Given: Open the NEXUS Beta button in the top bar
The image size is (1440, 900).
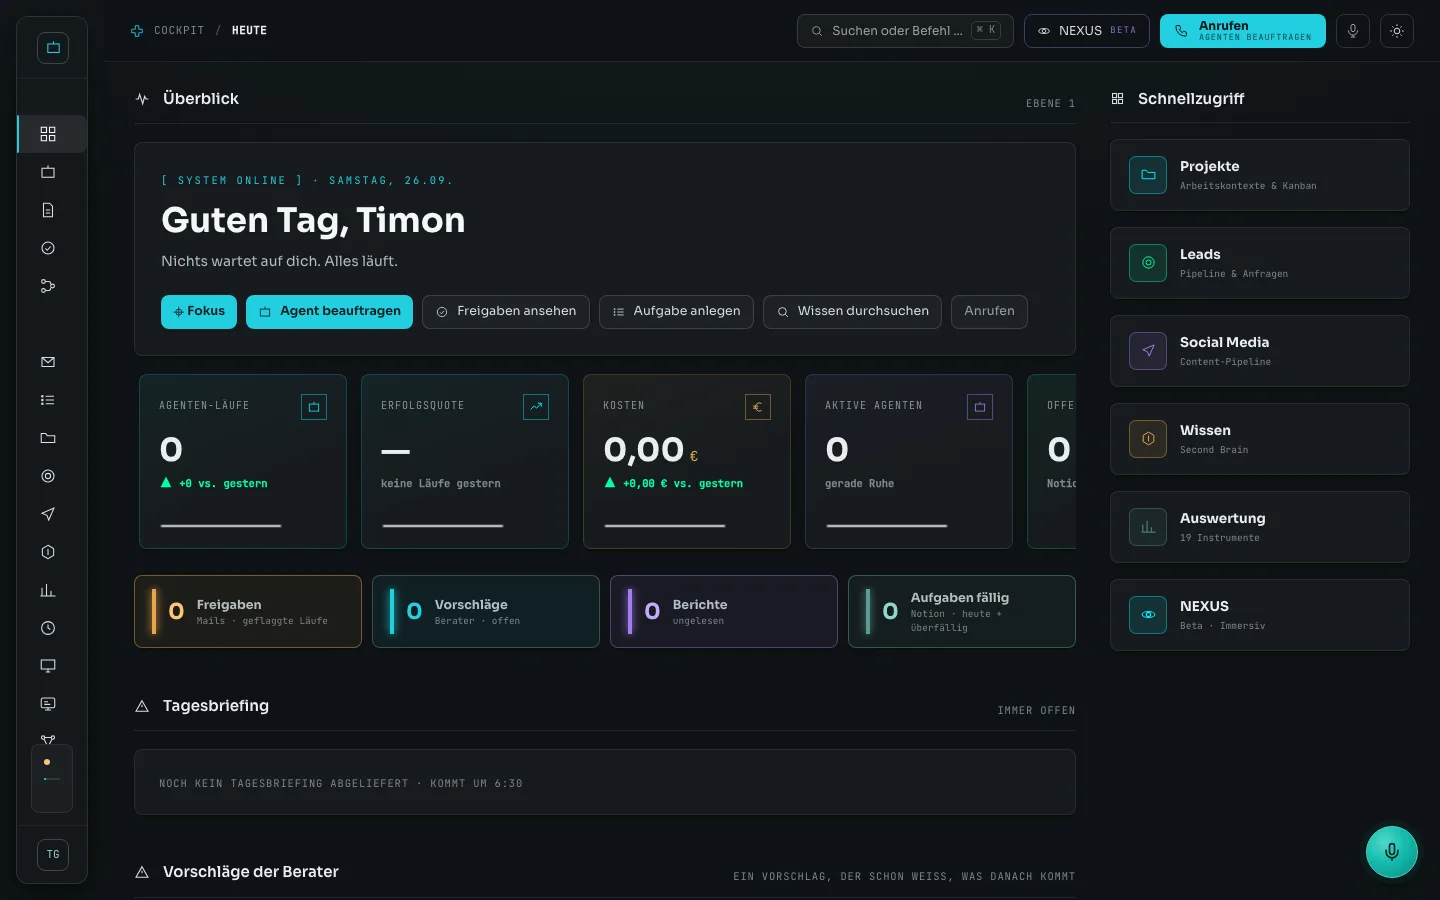Looking at the screenshot, I should 1087,31.
